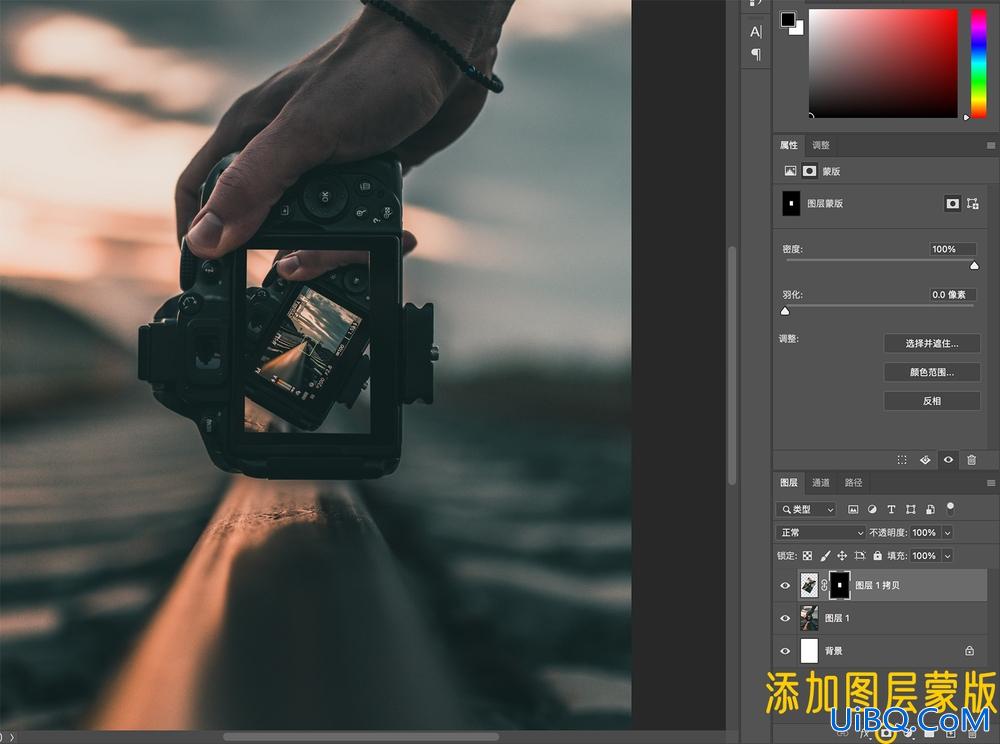Click the rainbow hue slider strip
The width and height of the screenshot is (1000, 744).
[x=978, y=63]
